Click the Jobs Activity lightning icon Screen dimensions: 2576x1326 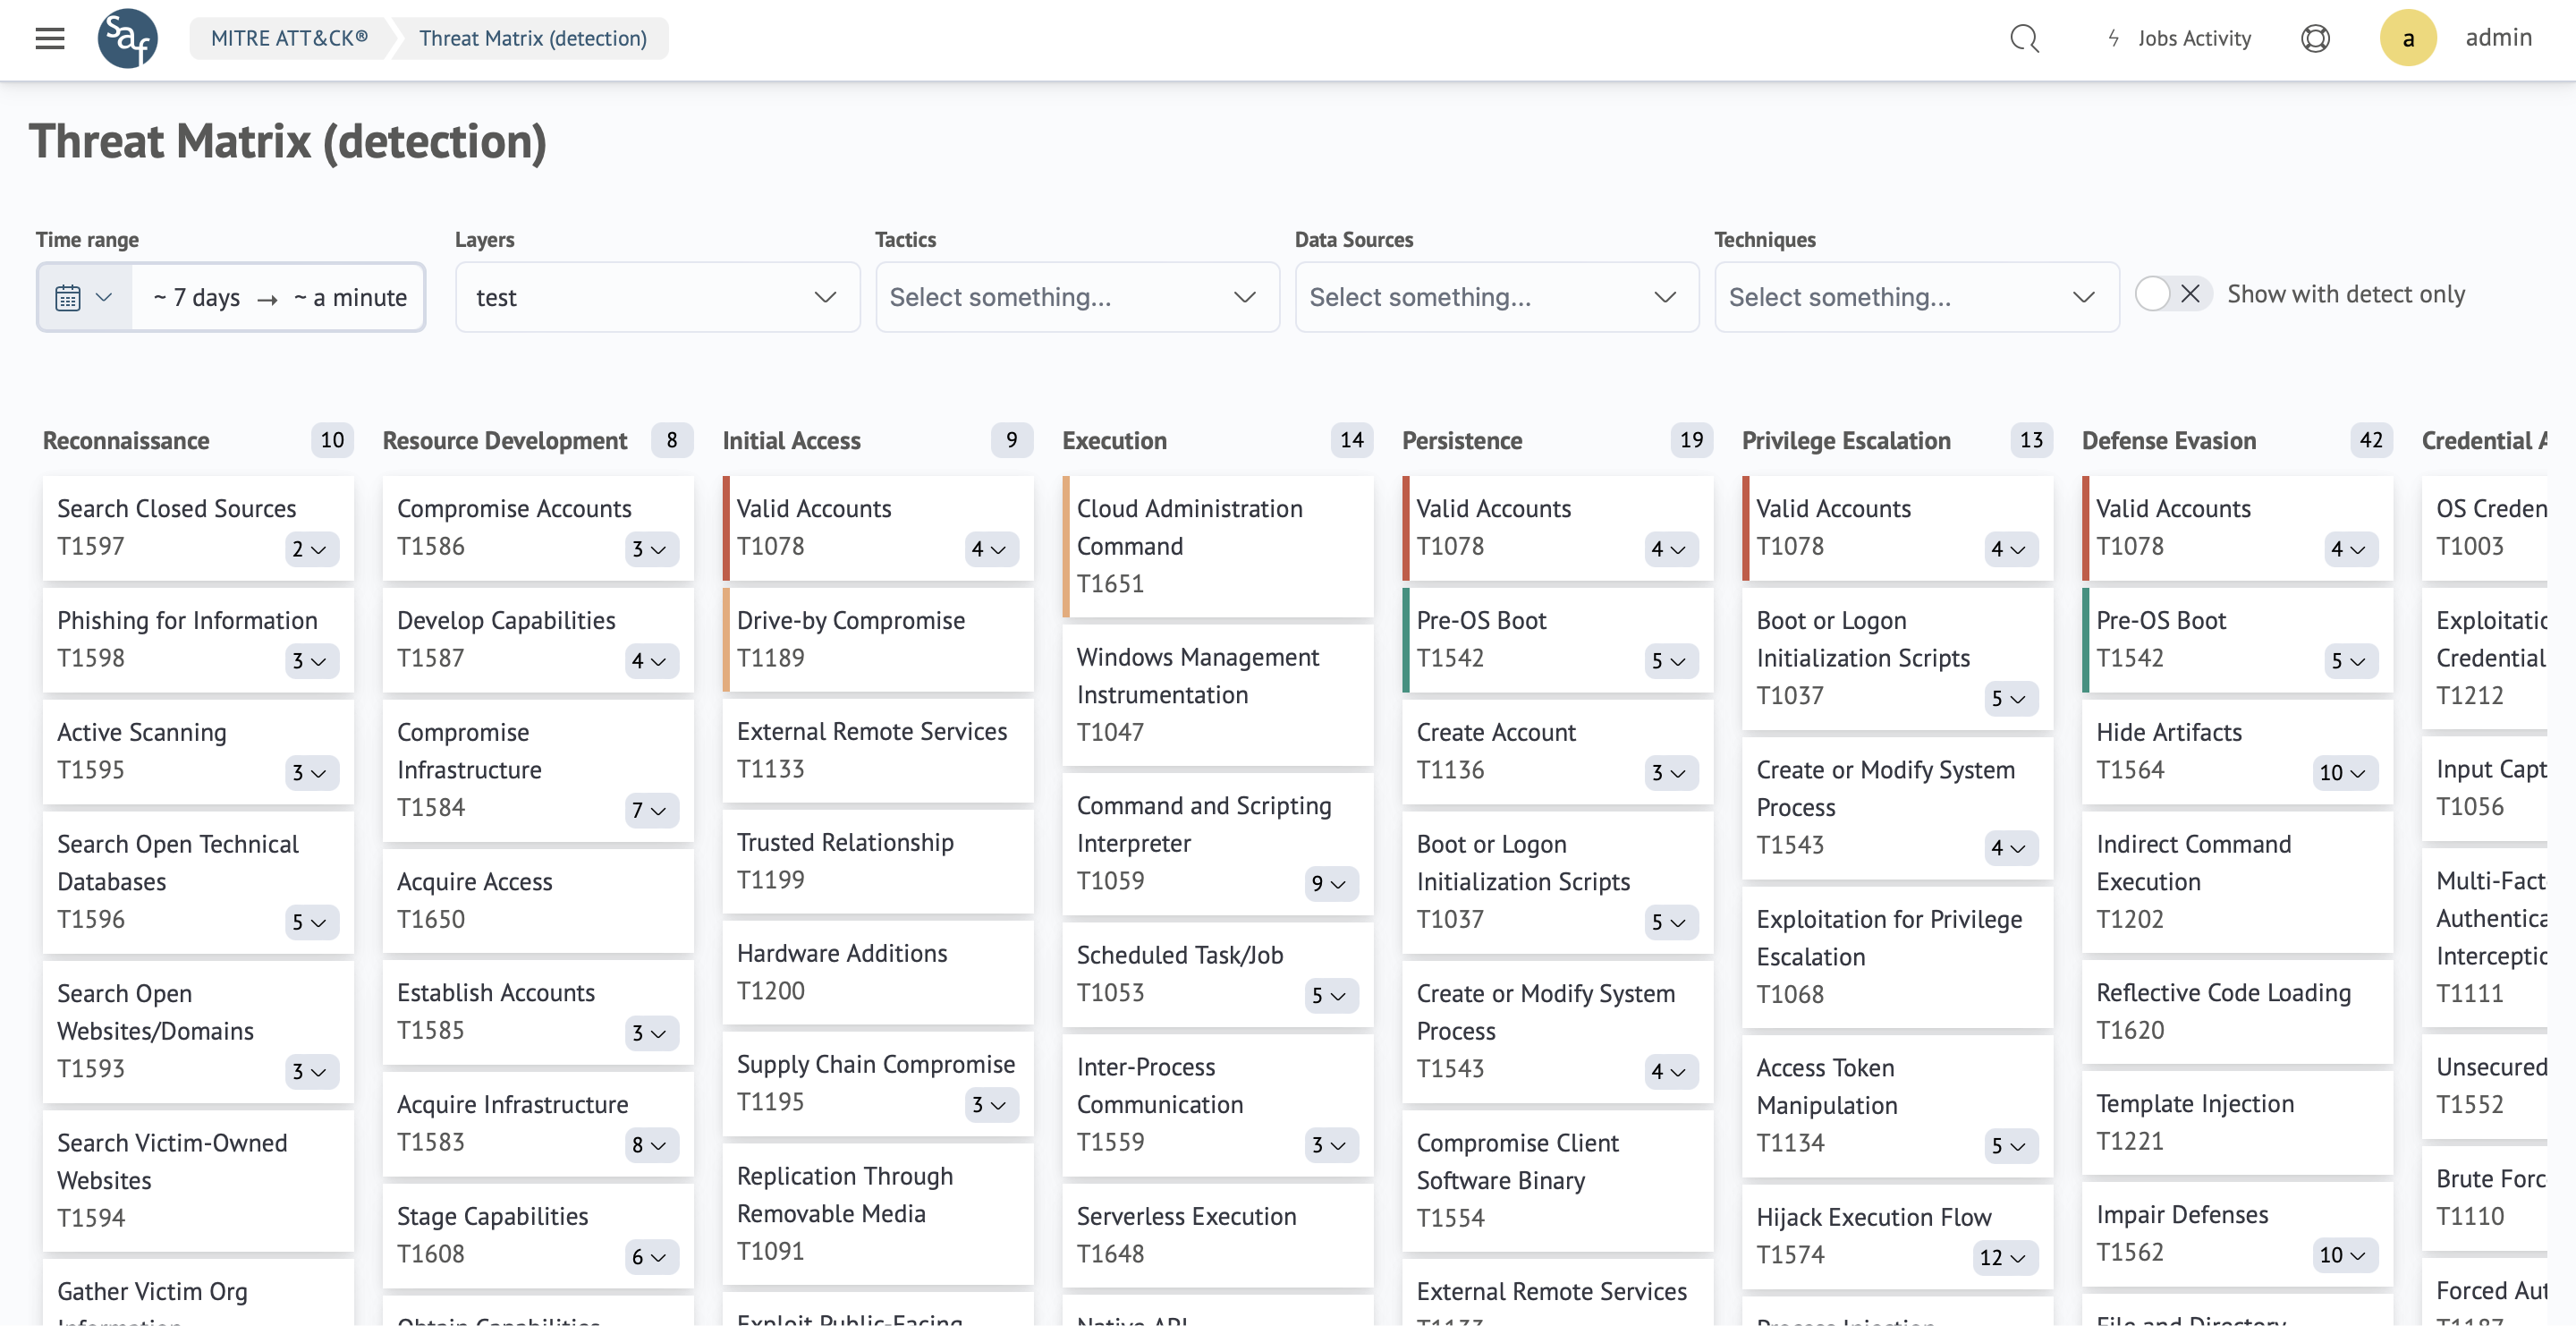pos(2113,38)
